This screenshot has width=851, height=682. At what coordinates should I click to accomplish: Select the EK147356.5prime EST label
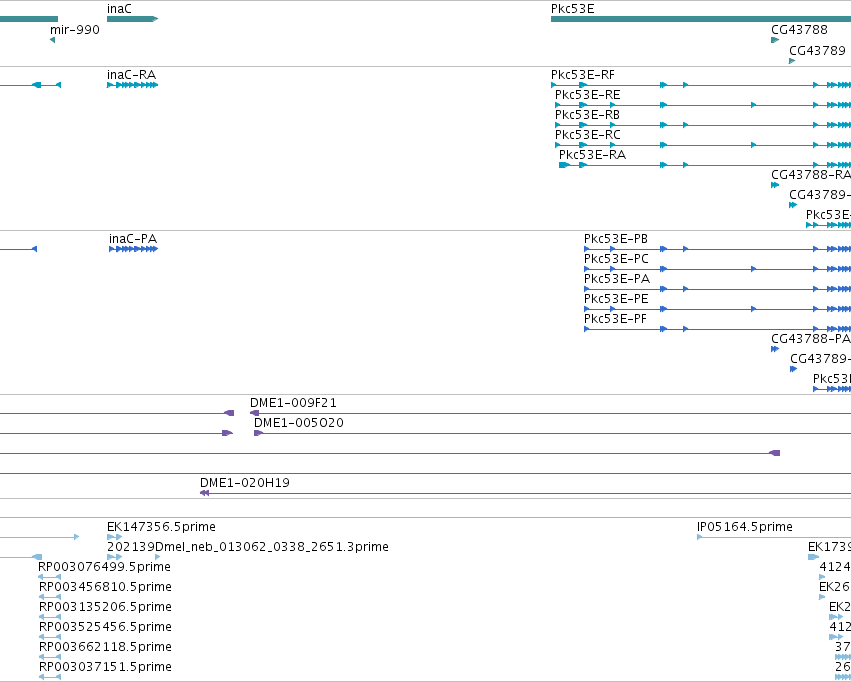161,527
